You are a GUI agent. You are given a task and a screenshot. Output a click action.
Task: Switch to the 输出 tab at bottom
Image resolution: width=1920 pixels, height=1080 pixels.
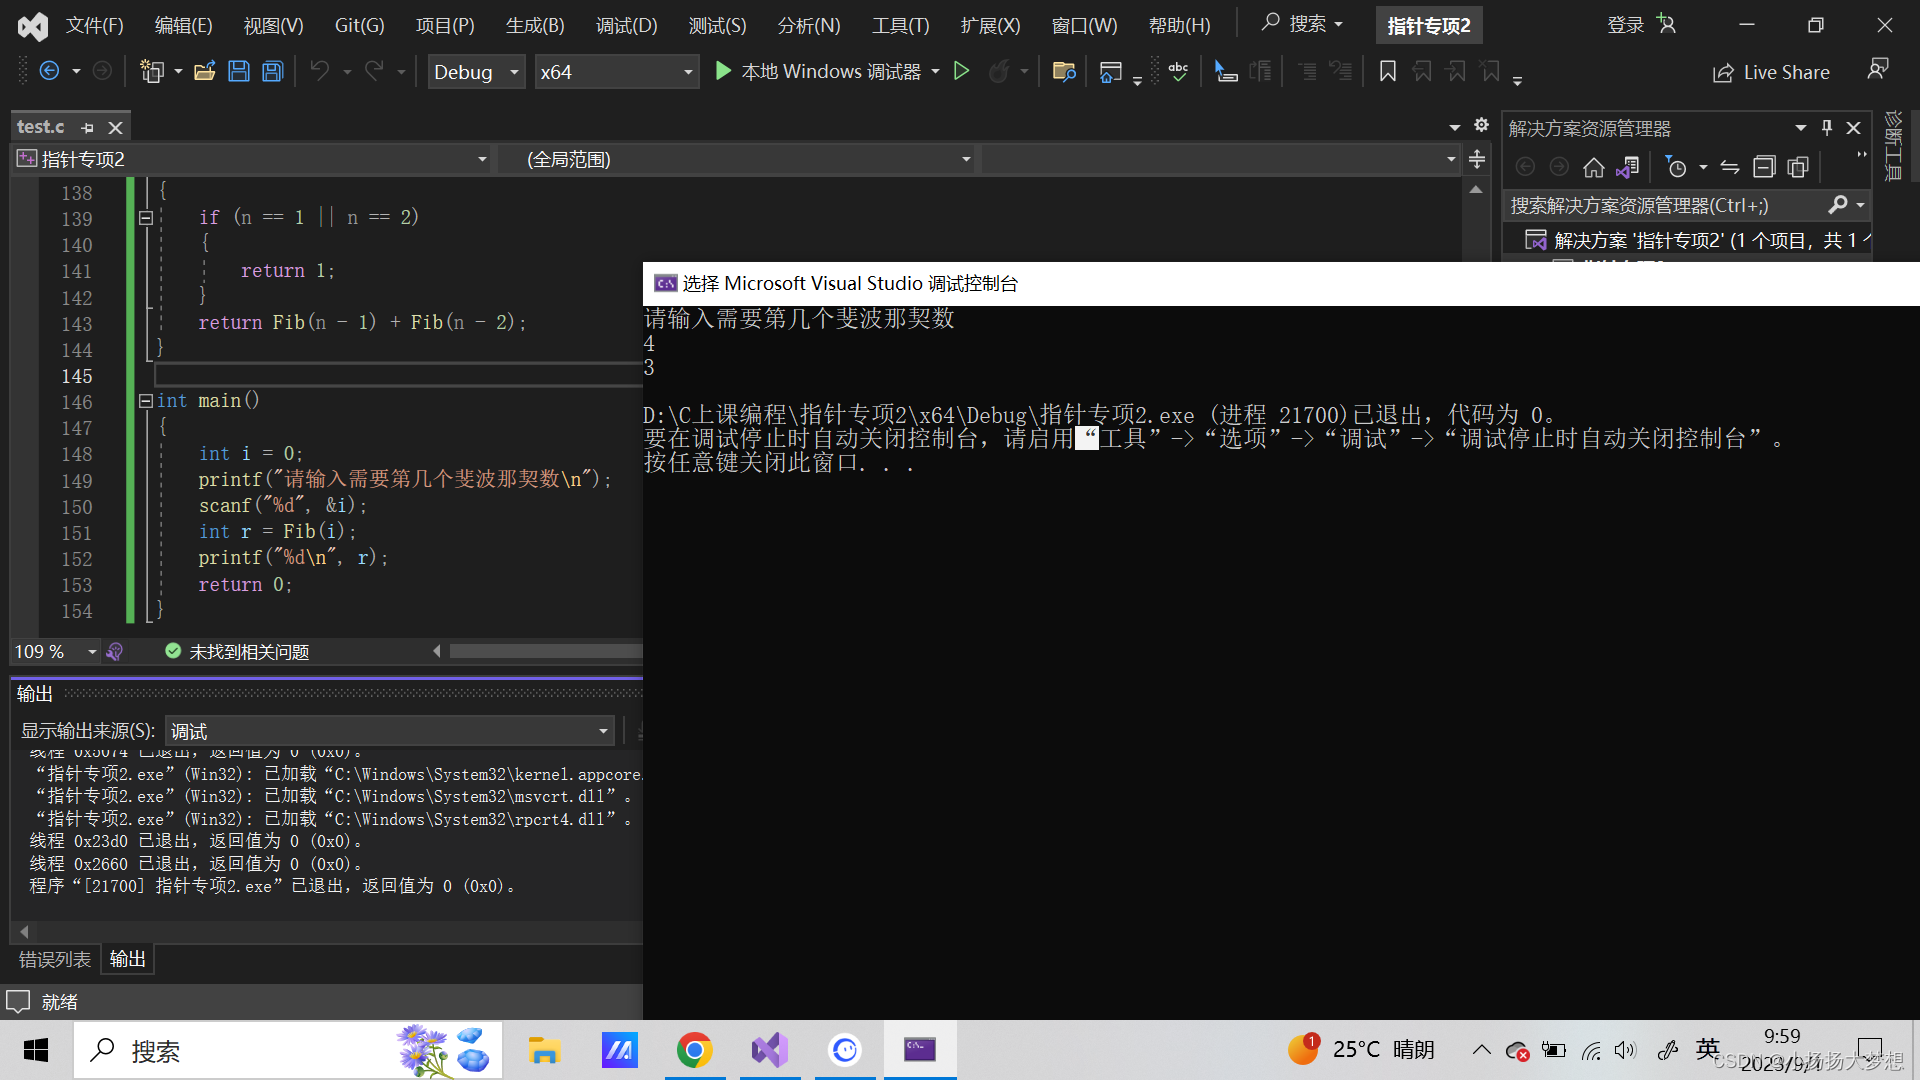point(127,959)
